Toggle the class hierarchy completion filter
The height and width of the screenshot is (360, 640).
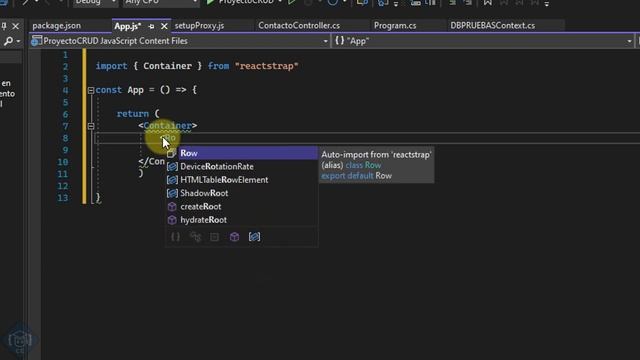(195, 237)
